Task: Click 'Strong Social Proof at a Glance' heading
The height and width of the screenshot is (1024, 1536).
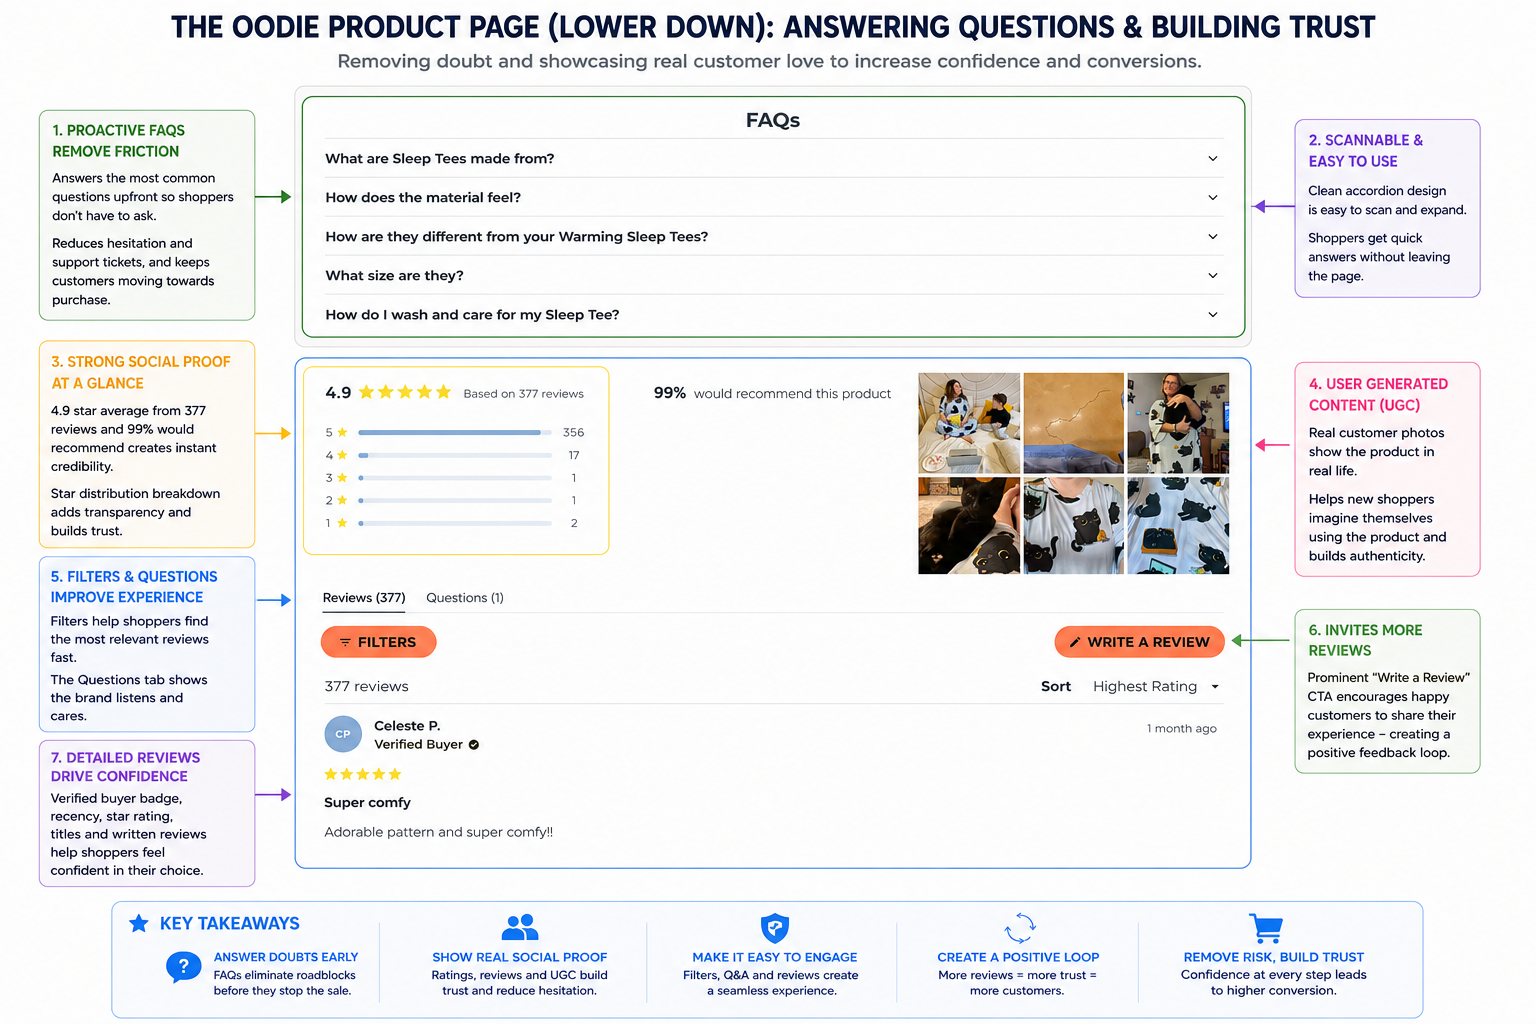Action: [x=141, y=372]
